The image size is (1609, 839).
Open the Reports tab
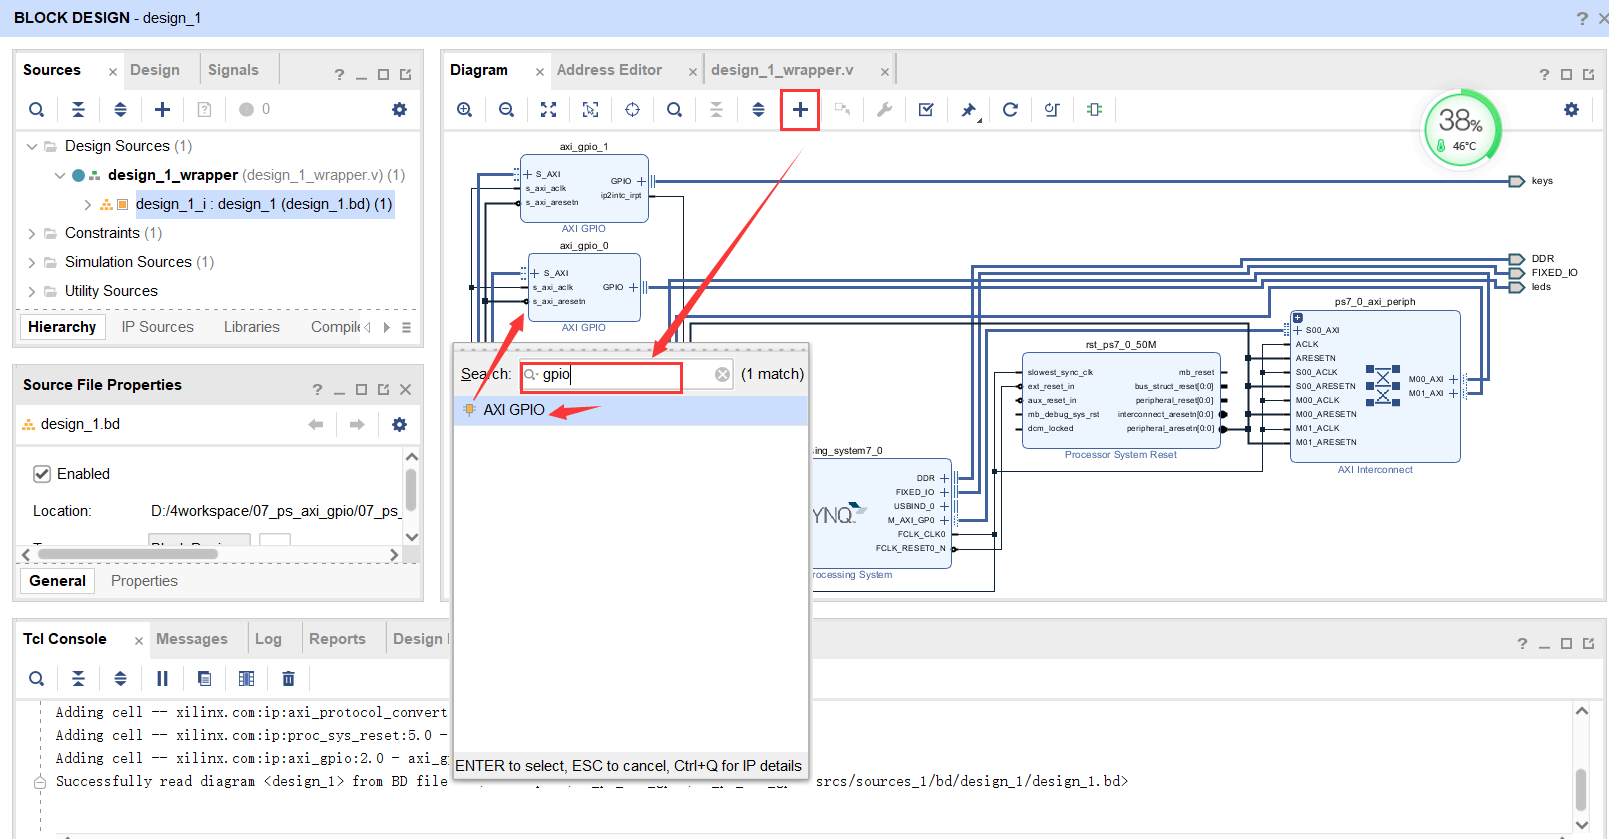pyautogui.click(x=337, y=639)
